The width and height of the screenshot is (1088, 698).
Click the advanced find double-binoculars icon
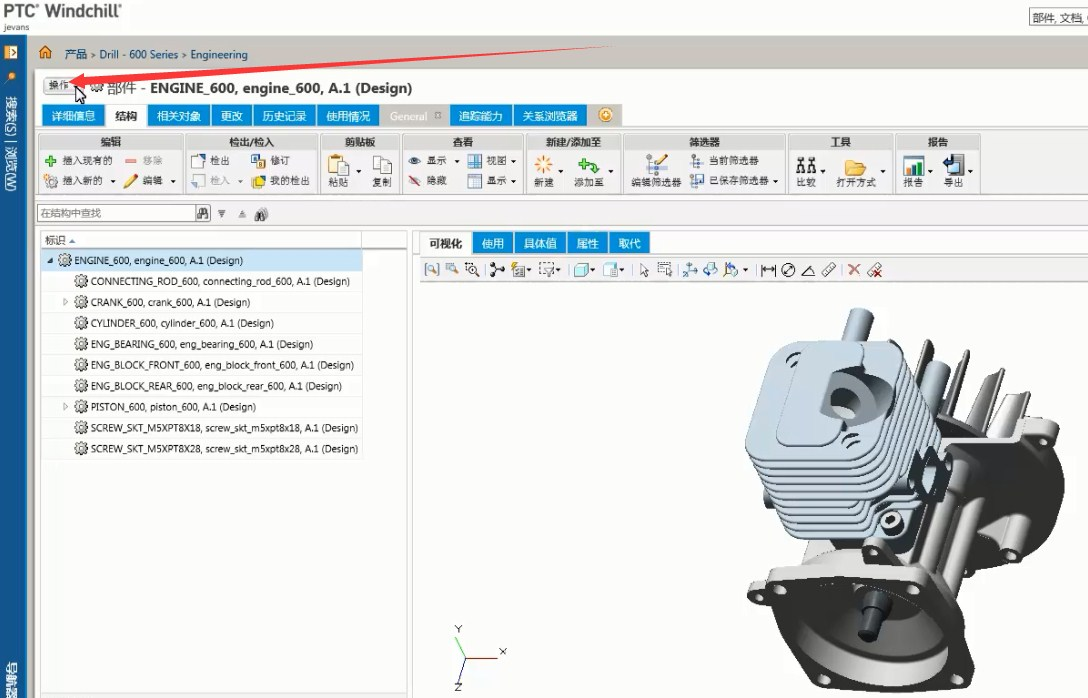point(261,214)
